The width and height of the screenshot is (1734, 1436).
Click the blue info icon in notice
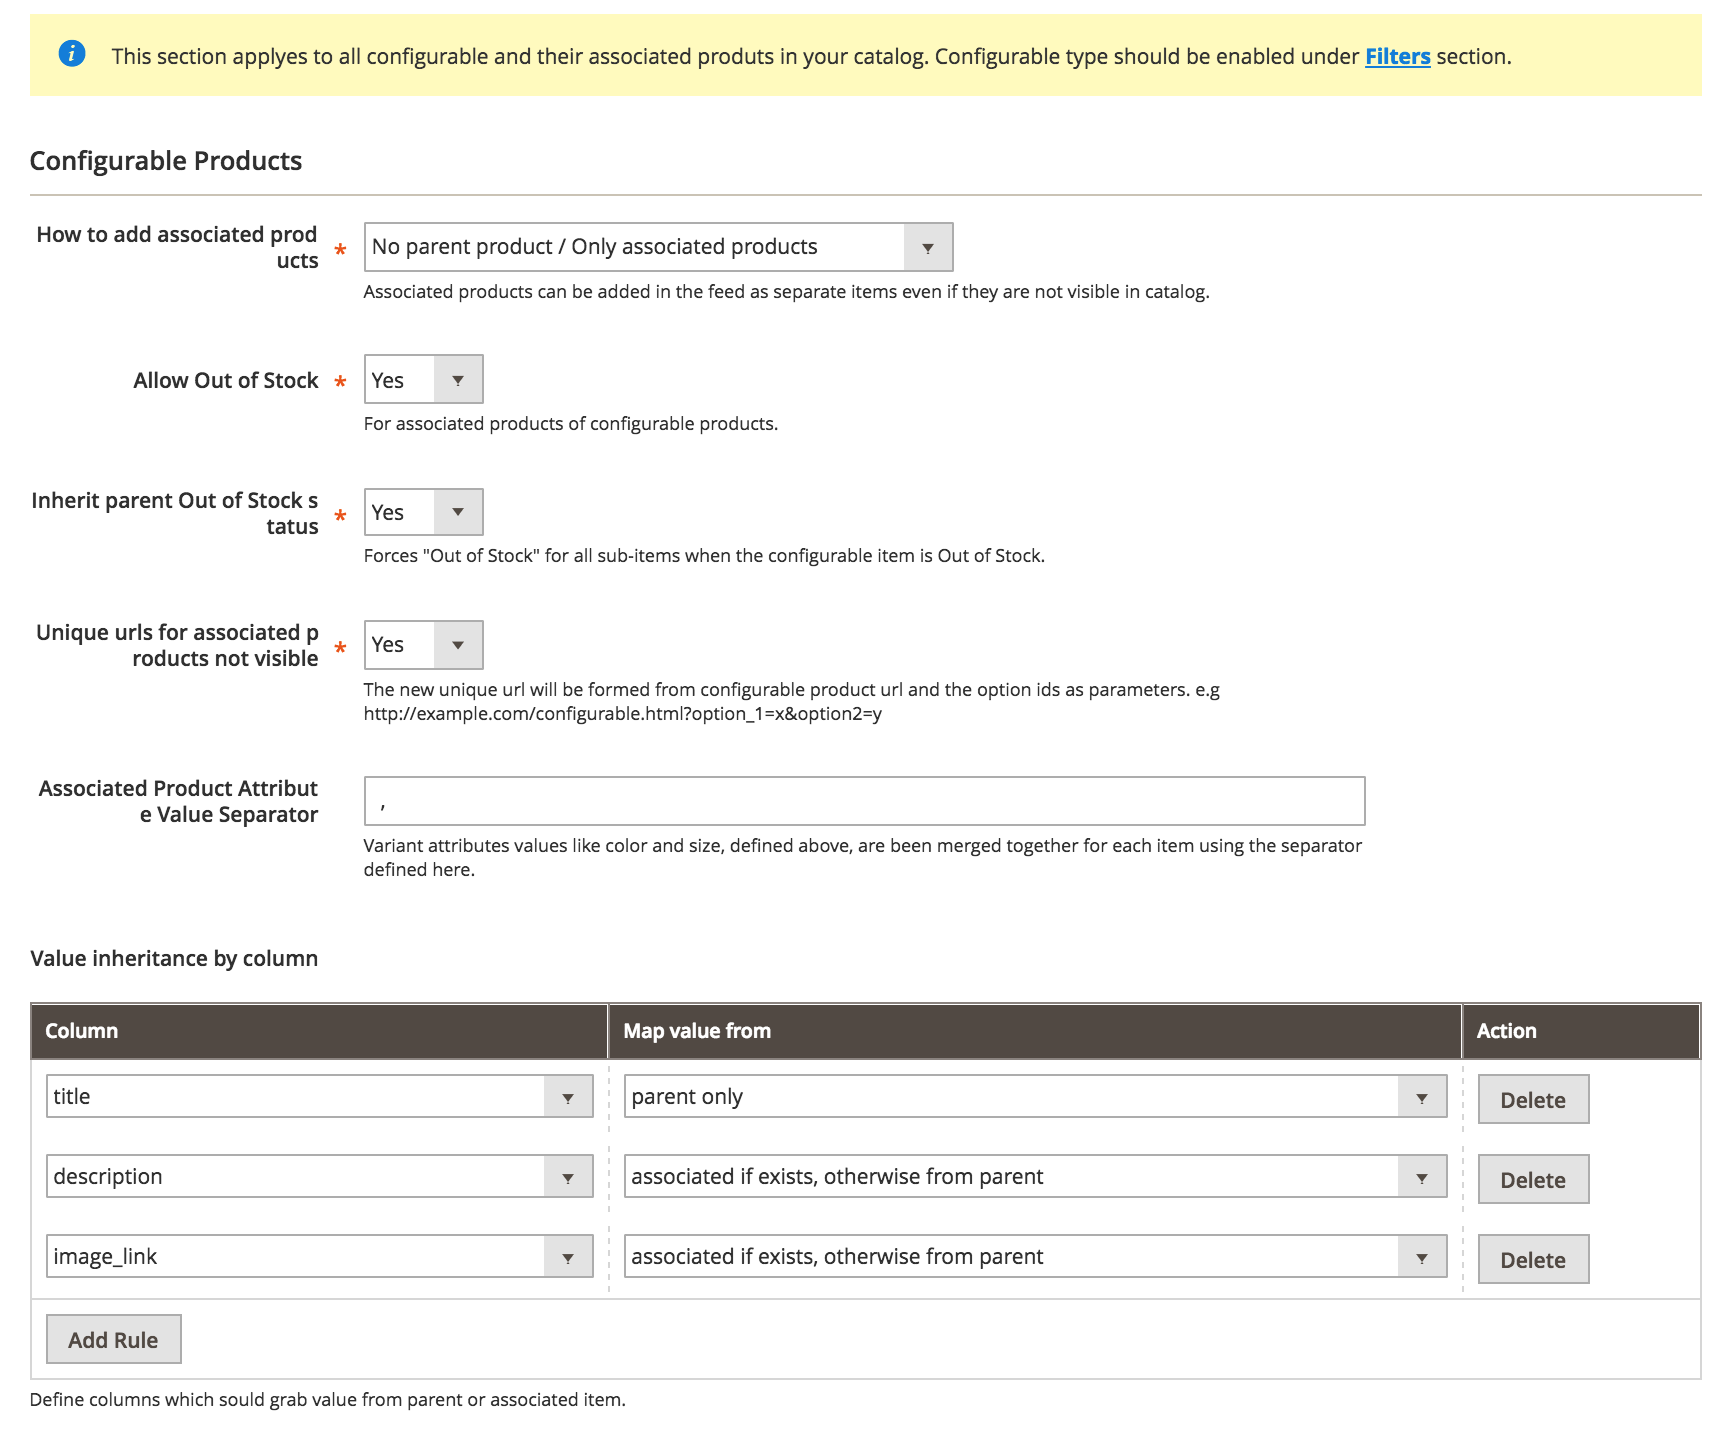[x=72, y=53]
